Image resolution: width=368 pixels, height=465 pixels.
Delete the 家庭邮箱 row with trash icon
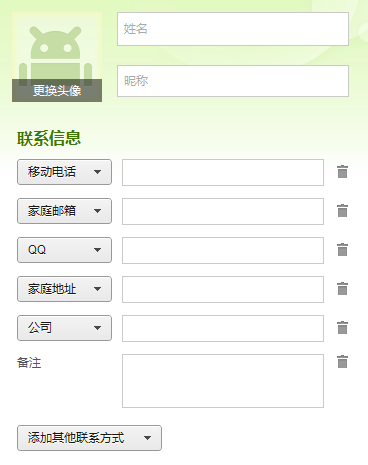(342, 211)
